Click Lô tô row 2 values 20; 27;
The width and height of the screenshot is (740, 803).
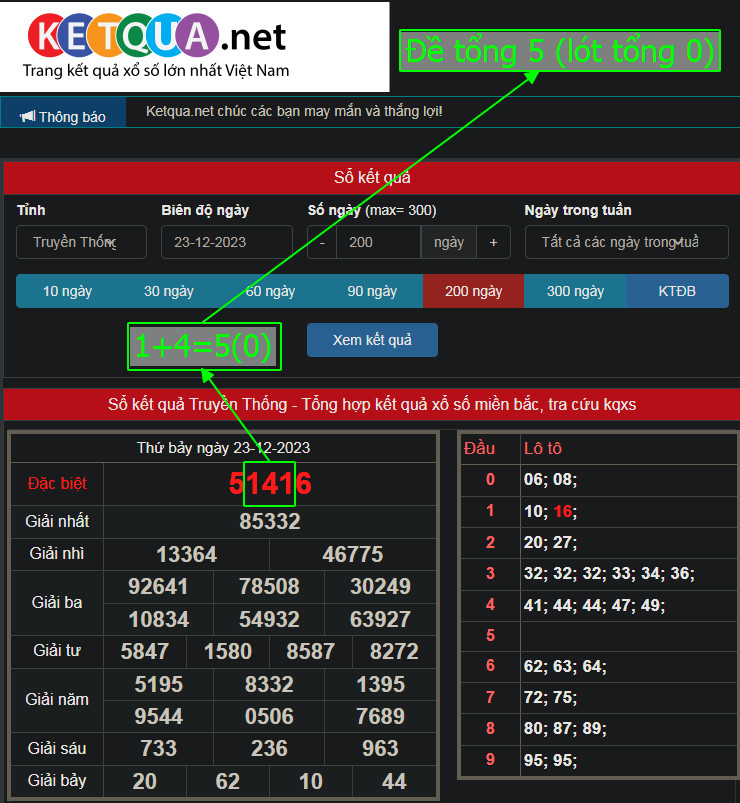click(x=550, y=542)
